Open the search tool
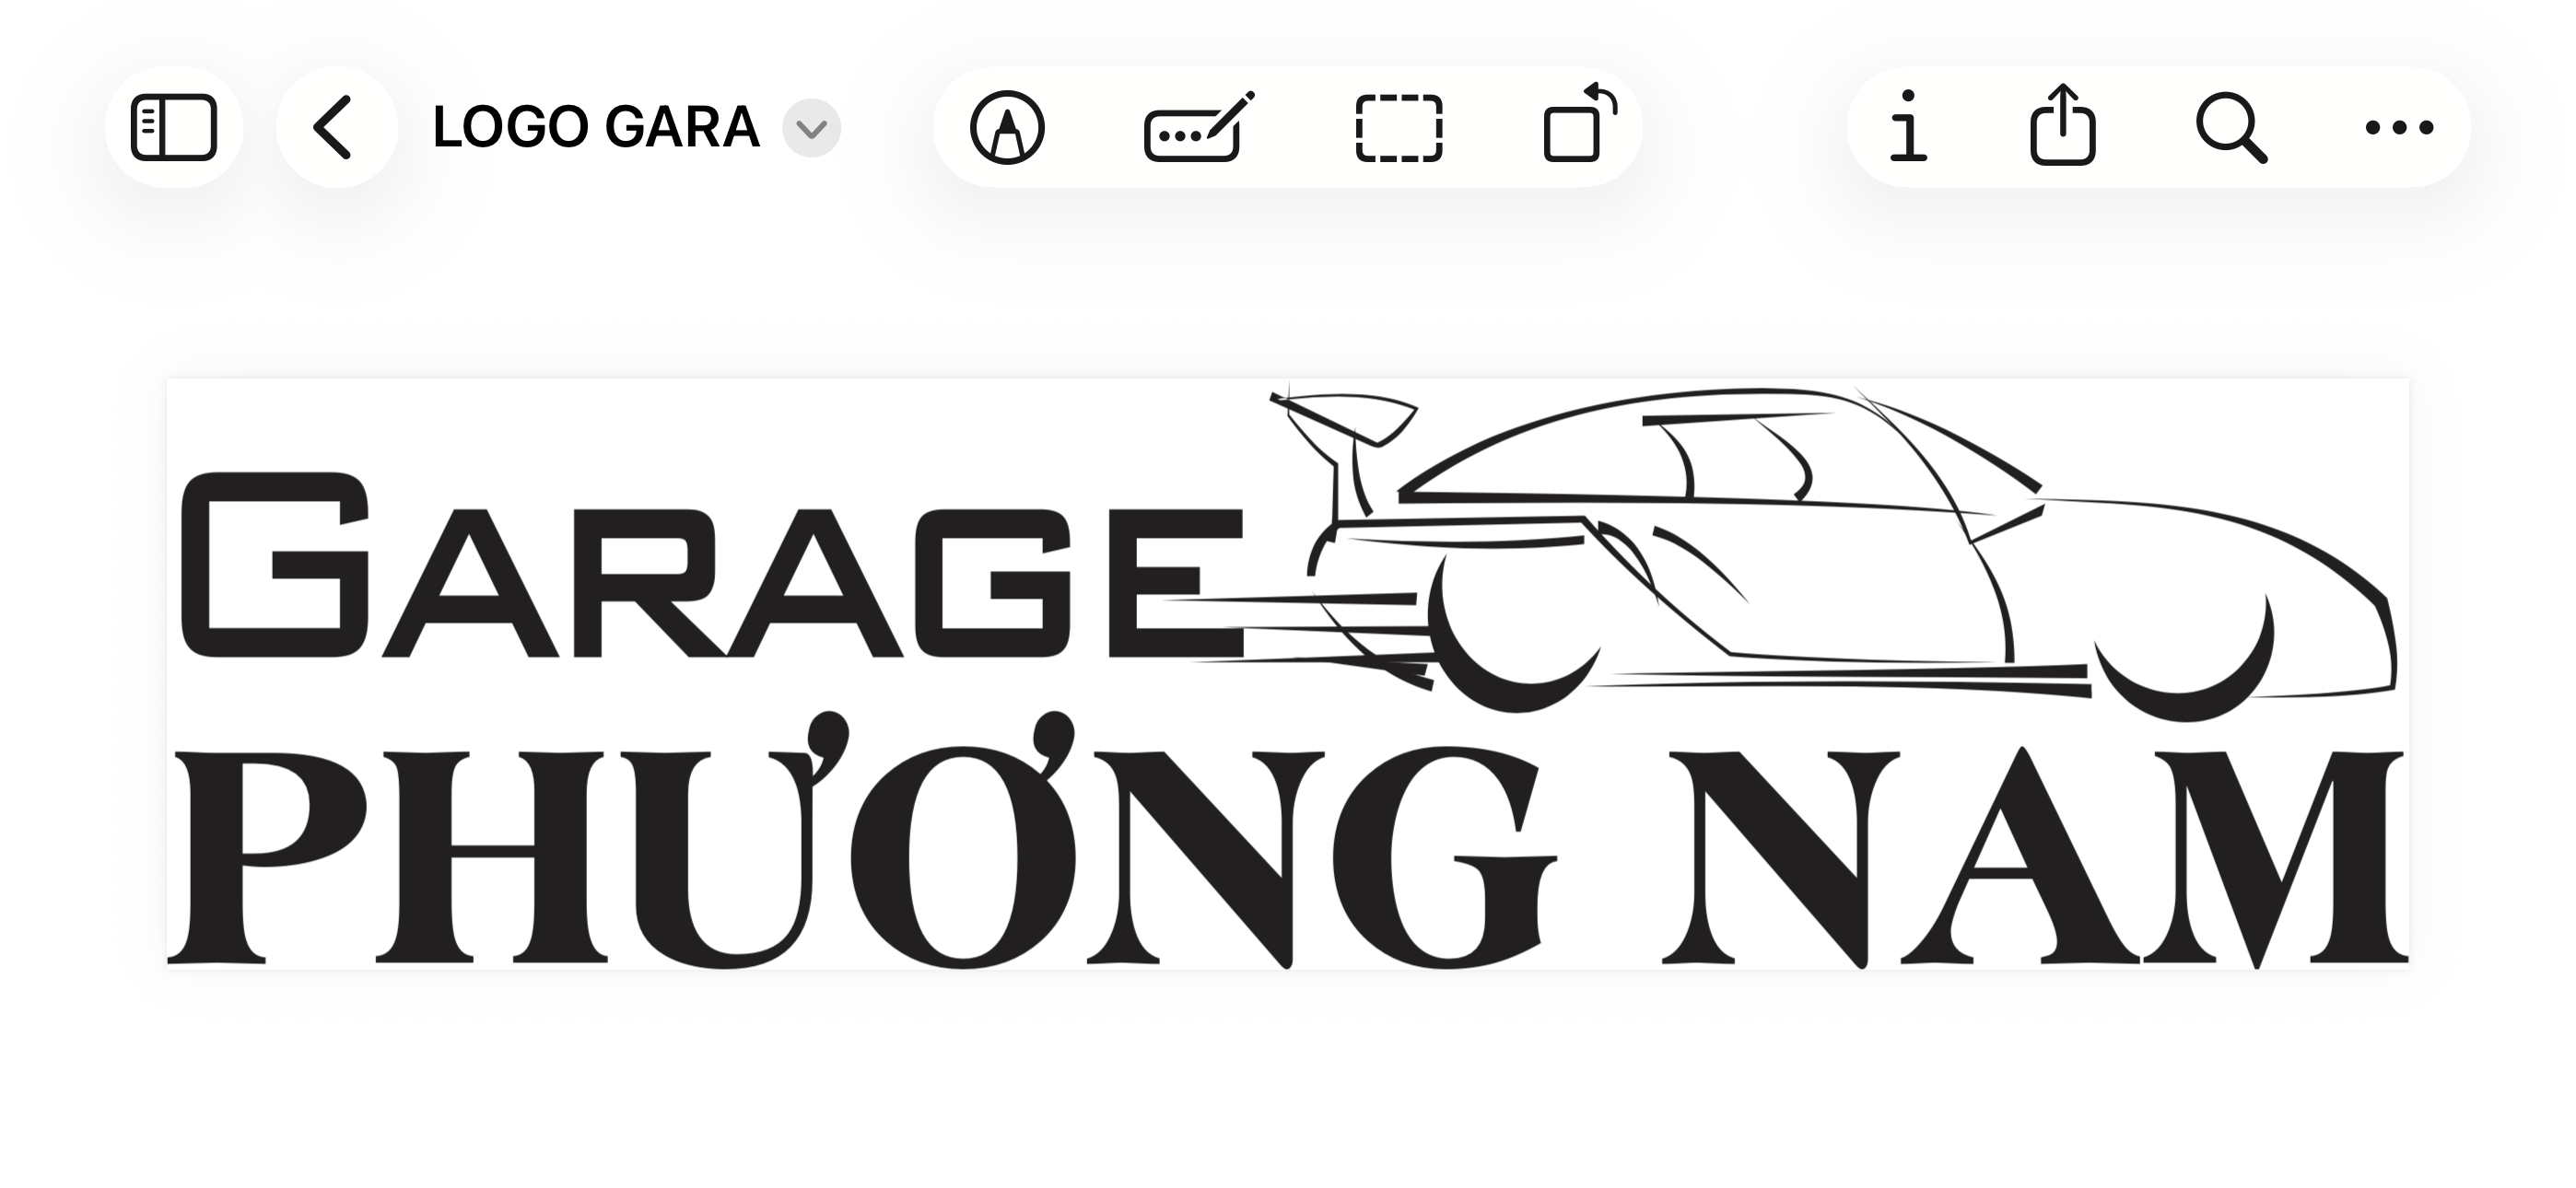The width and height of the screenshot is (2576, 1188). click(x=2231, y=128)
